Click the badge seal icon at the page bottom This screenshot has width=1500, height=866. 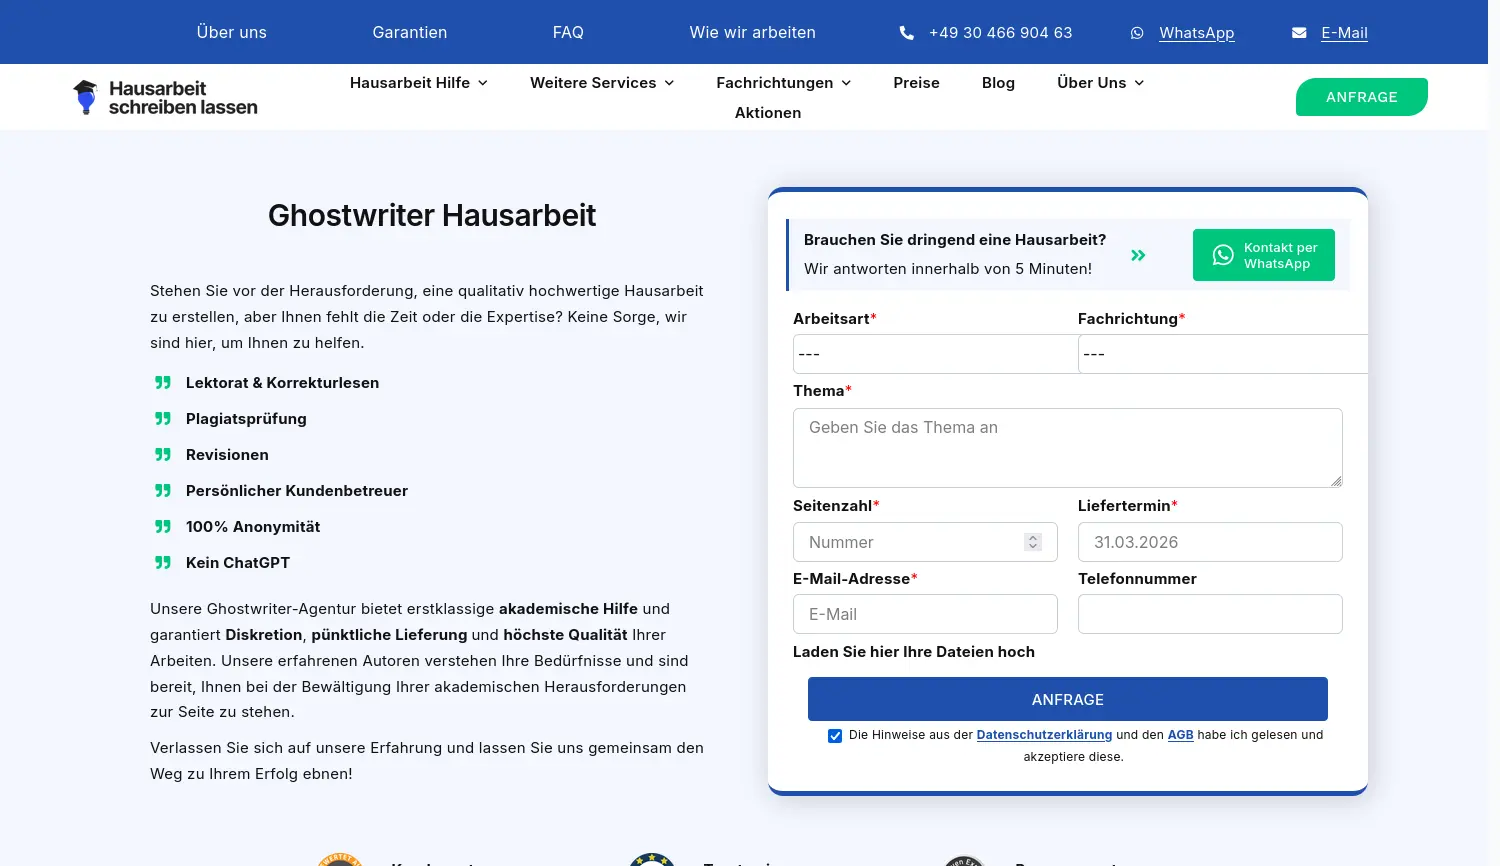(340, 859)
